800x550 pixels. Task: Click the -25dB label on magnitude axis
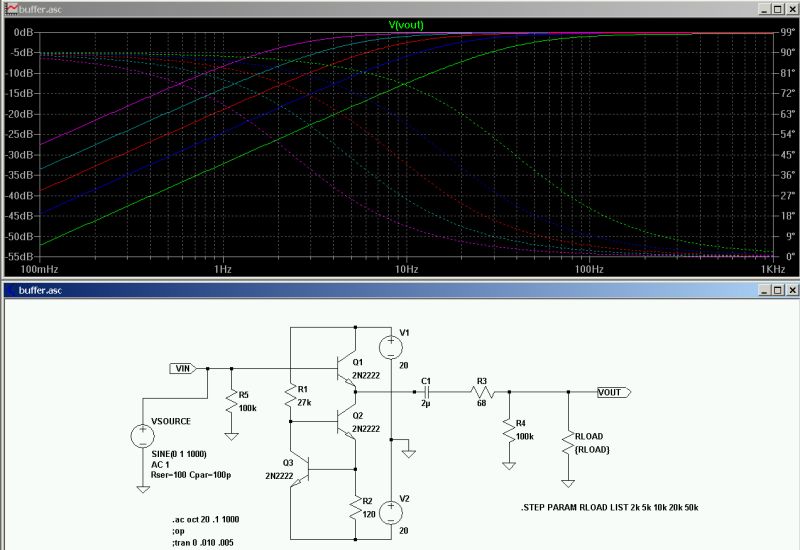(x=19, y=134)
